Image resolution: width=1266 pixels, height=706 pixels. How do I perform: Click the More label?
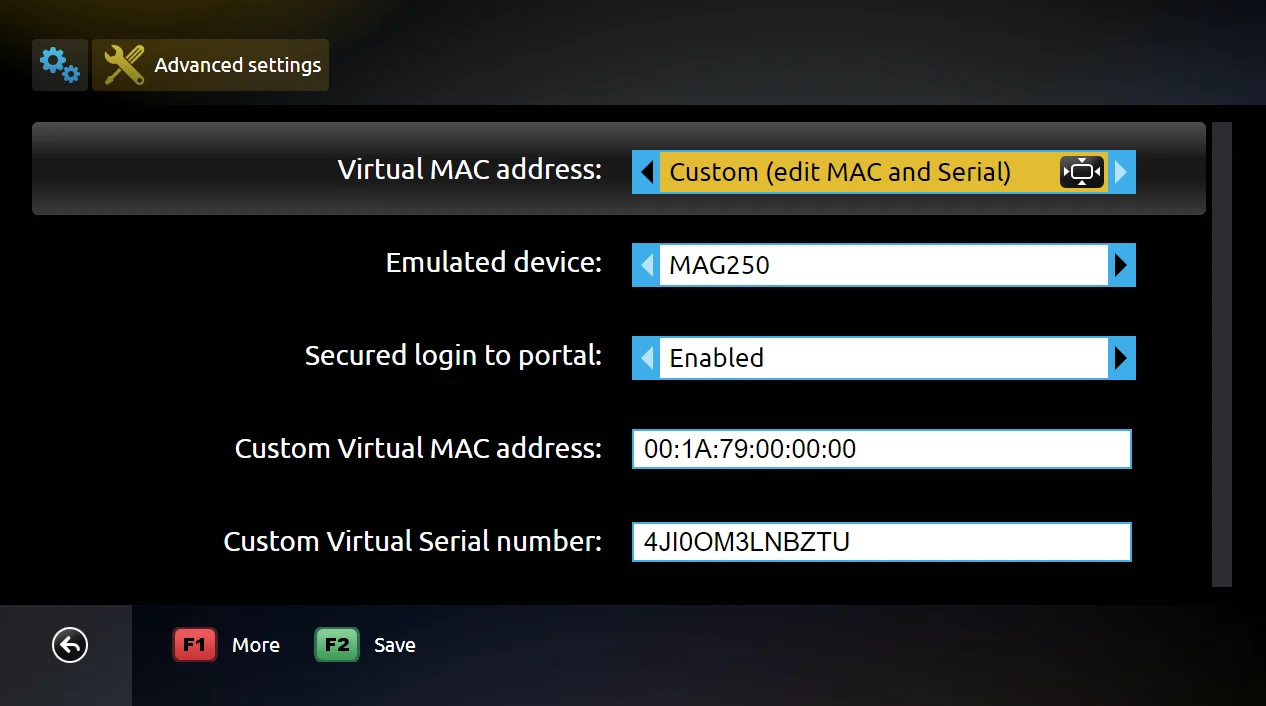256,645
